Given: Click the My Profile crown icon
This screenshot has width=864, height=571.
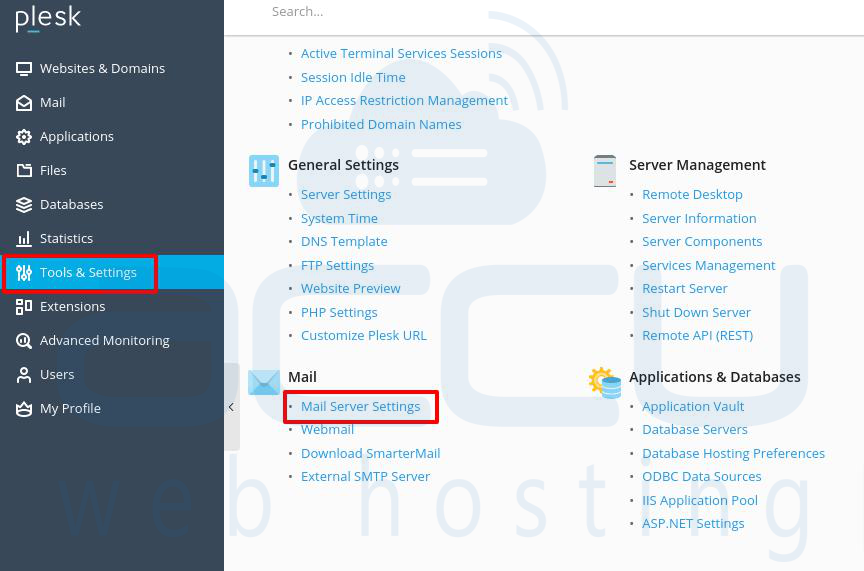Looking at the screenshot, I should [x=24, y=409].
